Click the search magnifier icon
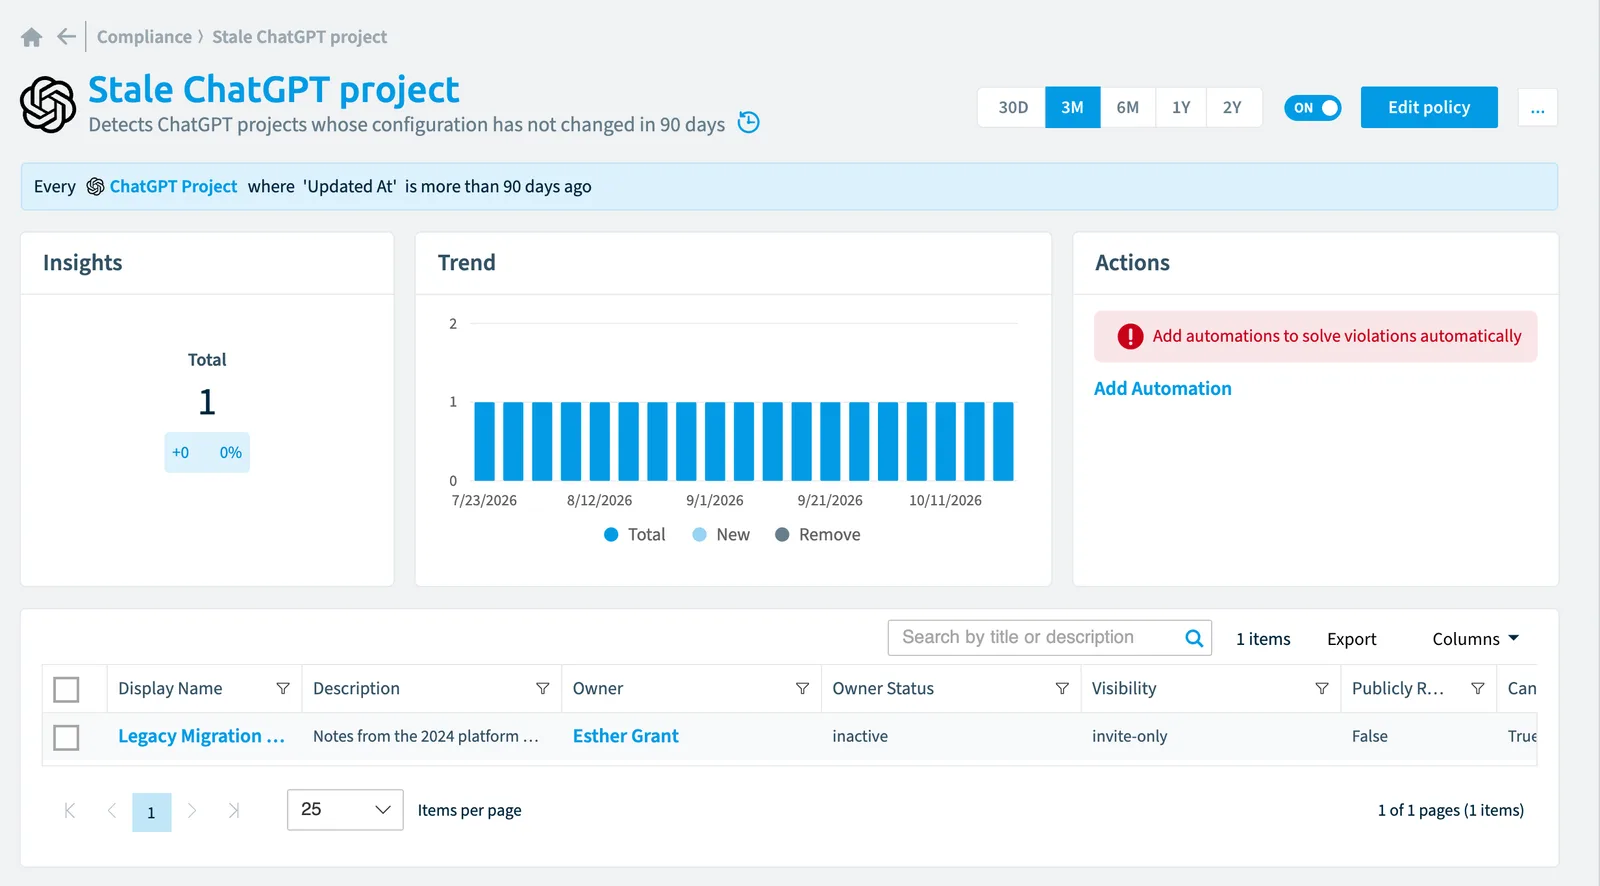The height and width of the screenshot is (886, 1600). (1194, 638)
